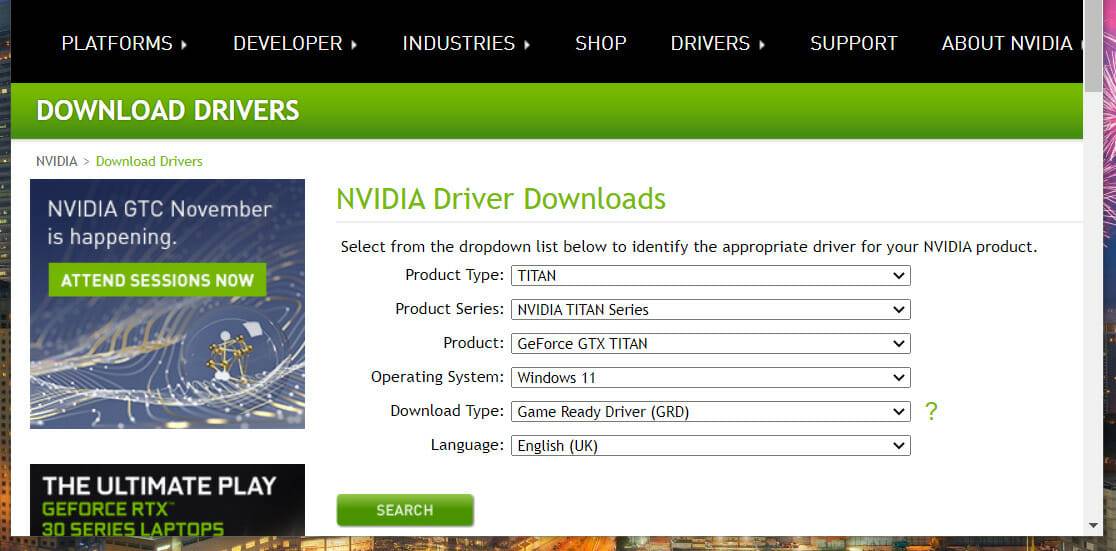Click the NVIDIA breadcrumb link
1116x551 pixels.
(x=56, y=161)
